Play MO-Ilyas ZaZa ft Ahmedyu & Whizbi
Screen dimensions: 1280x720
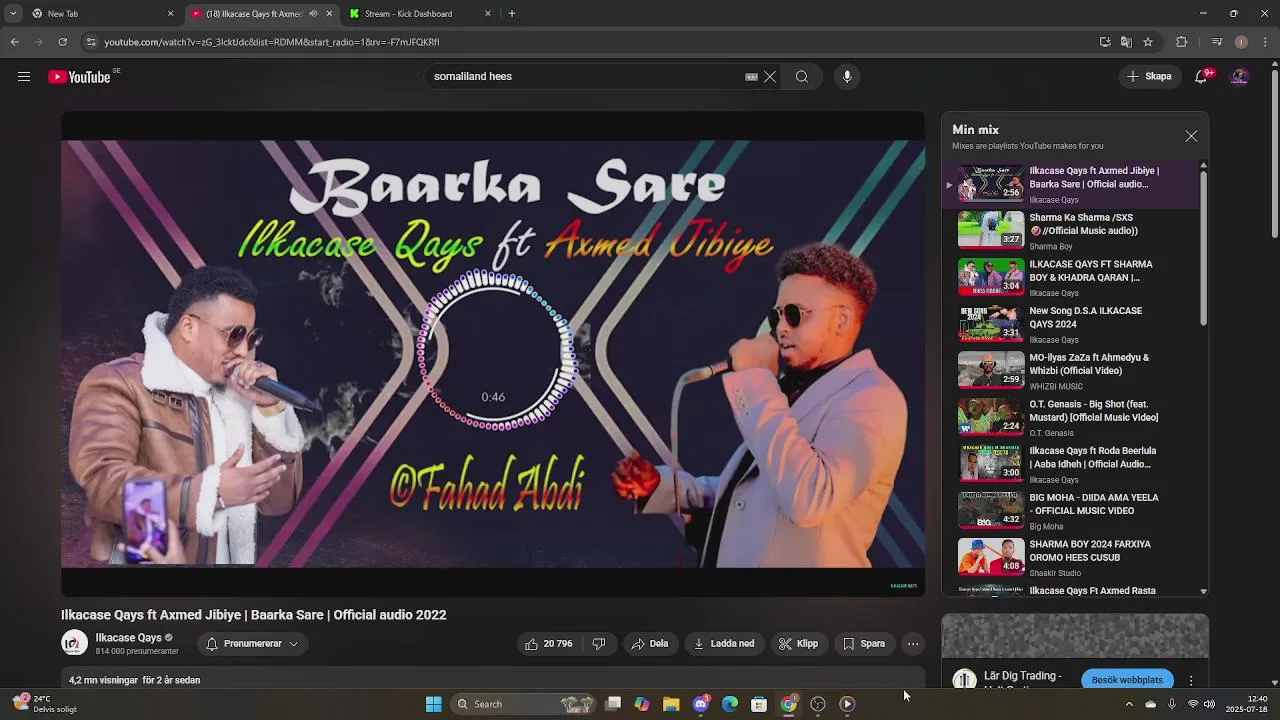(x=1070, y=370)
